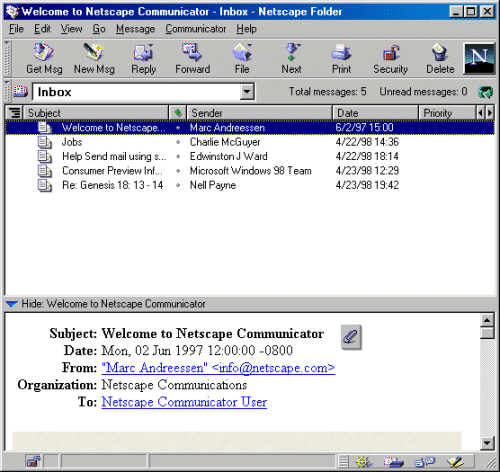The image size is (500, 472).
Task: Click the 4/23/98 19:42 date cell
Action: (367, 185)
